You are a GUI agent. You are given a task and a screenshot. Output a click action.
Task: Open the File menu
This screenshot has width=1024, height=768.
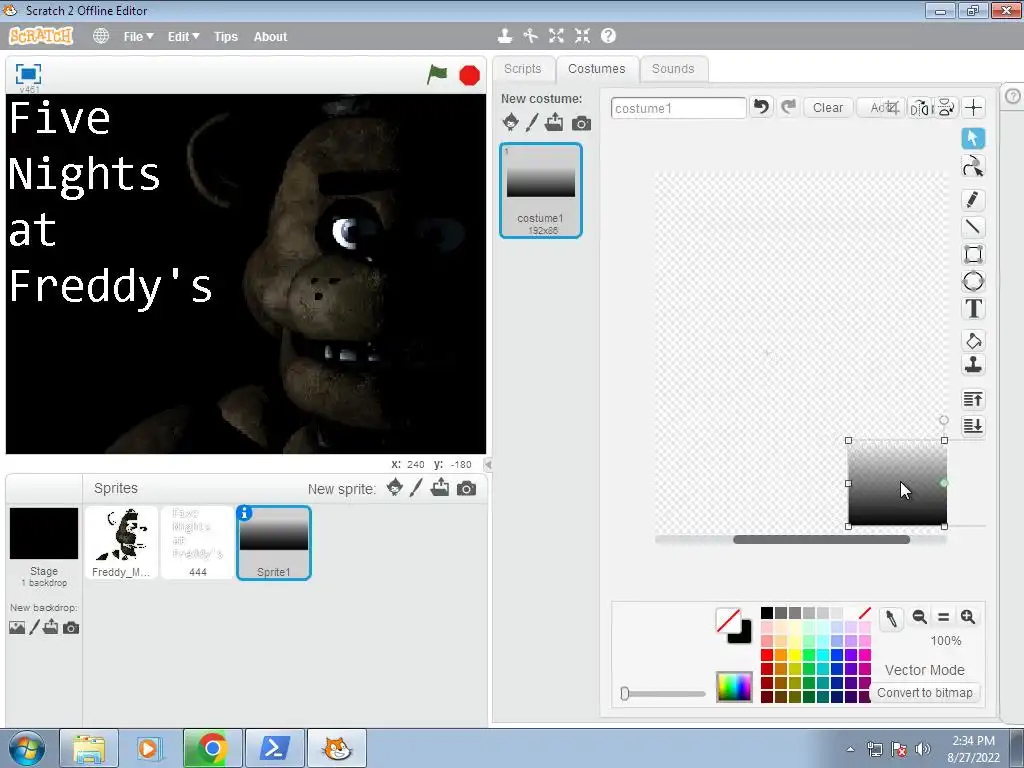(138, 37)
